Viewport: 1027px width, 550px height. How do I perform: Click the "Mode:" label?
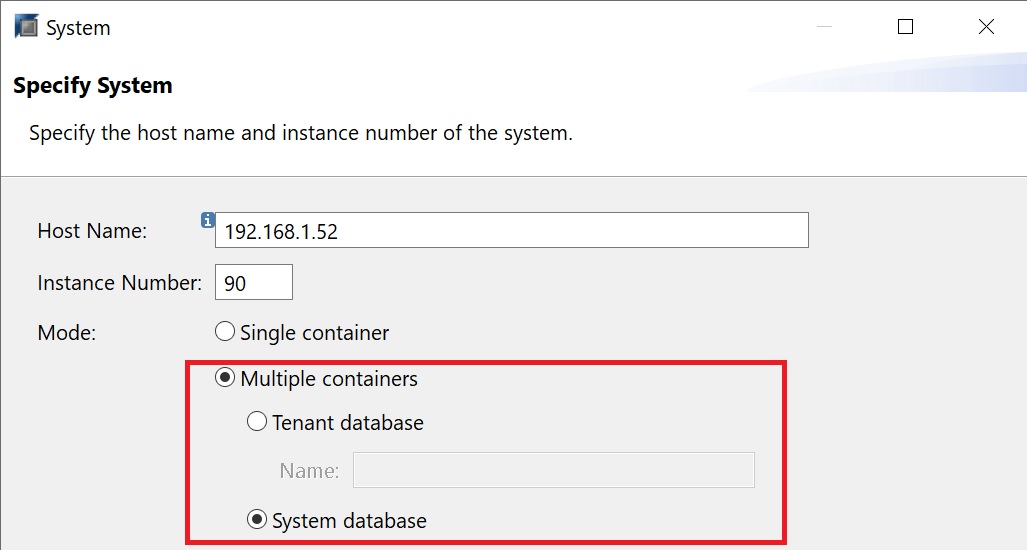67,333
